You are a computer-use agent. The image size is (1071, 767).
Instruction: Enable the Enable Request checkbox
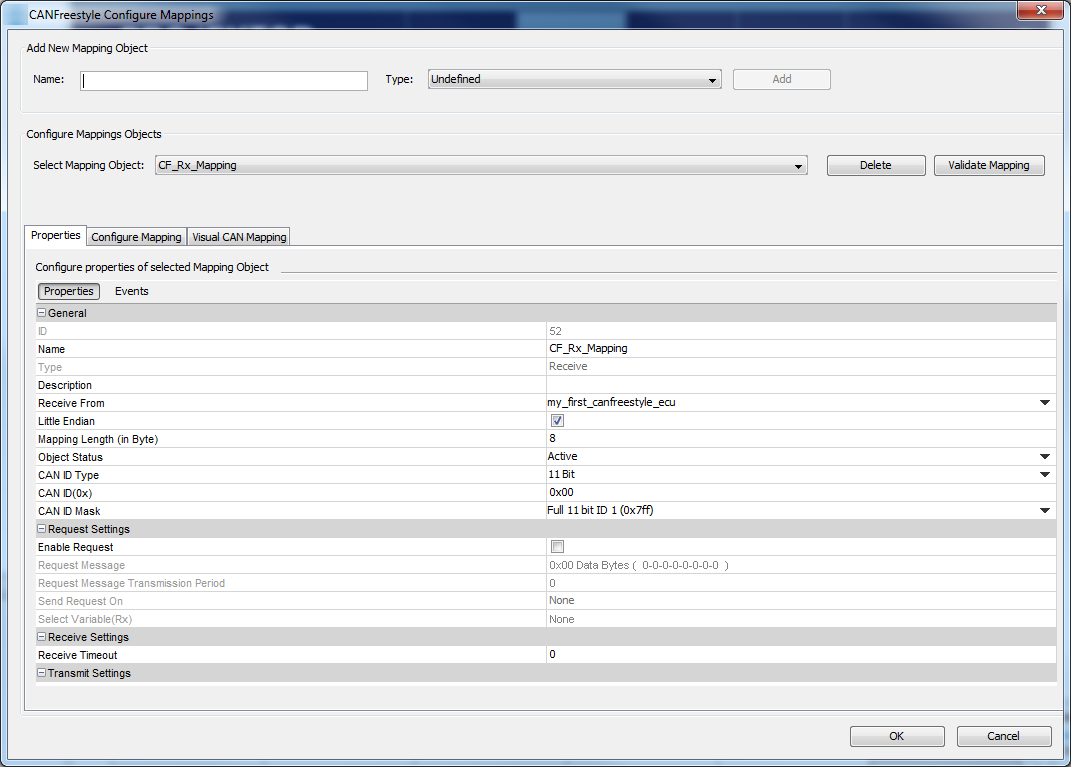pyautogui.click(x=557, y=547)
